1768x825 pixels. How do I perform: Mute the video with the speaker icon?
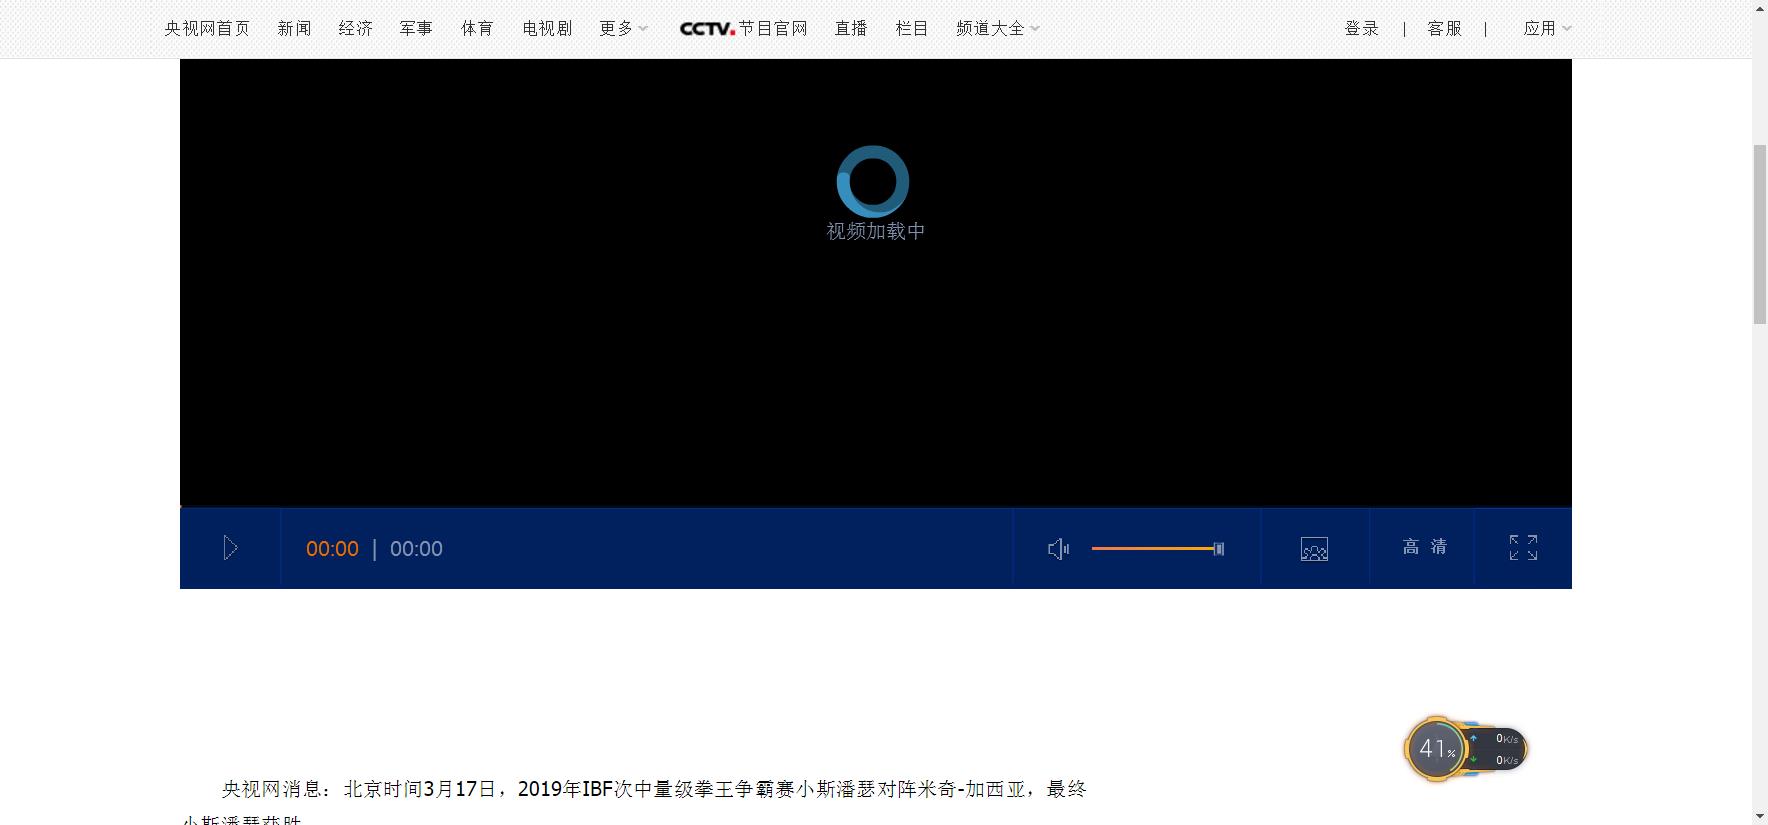tap(1058, 549)
